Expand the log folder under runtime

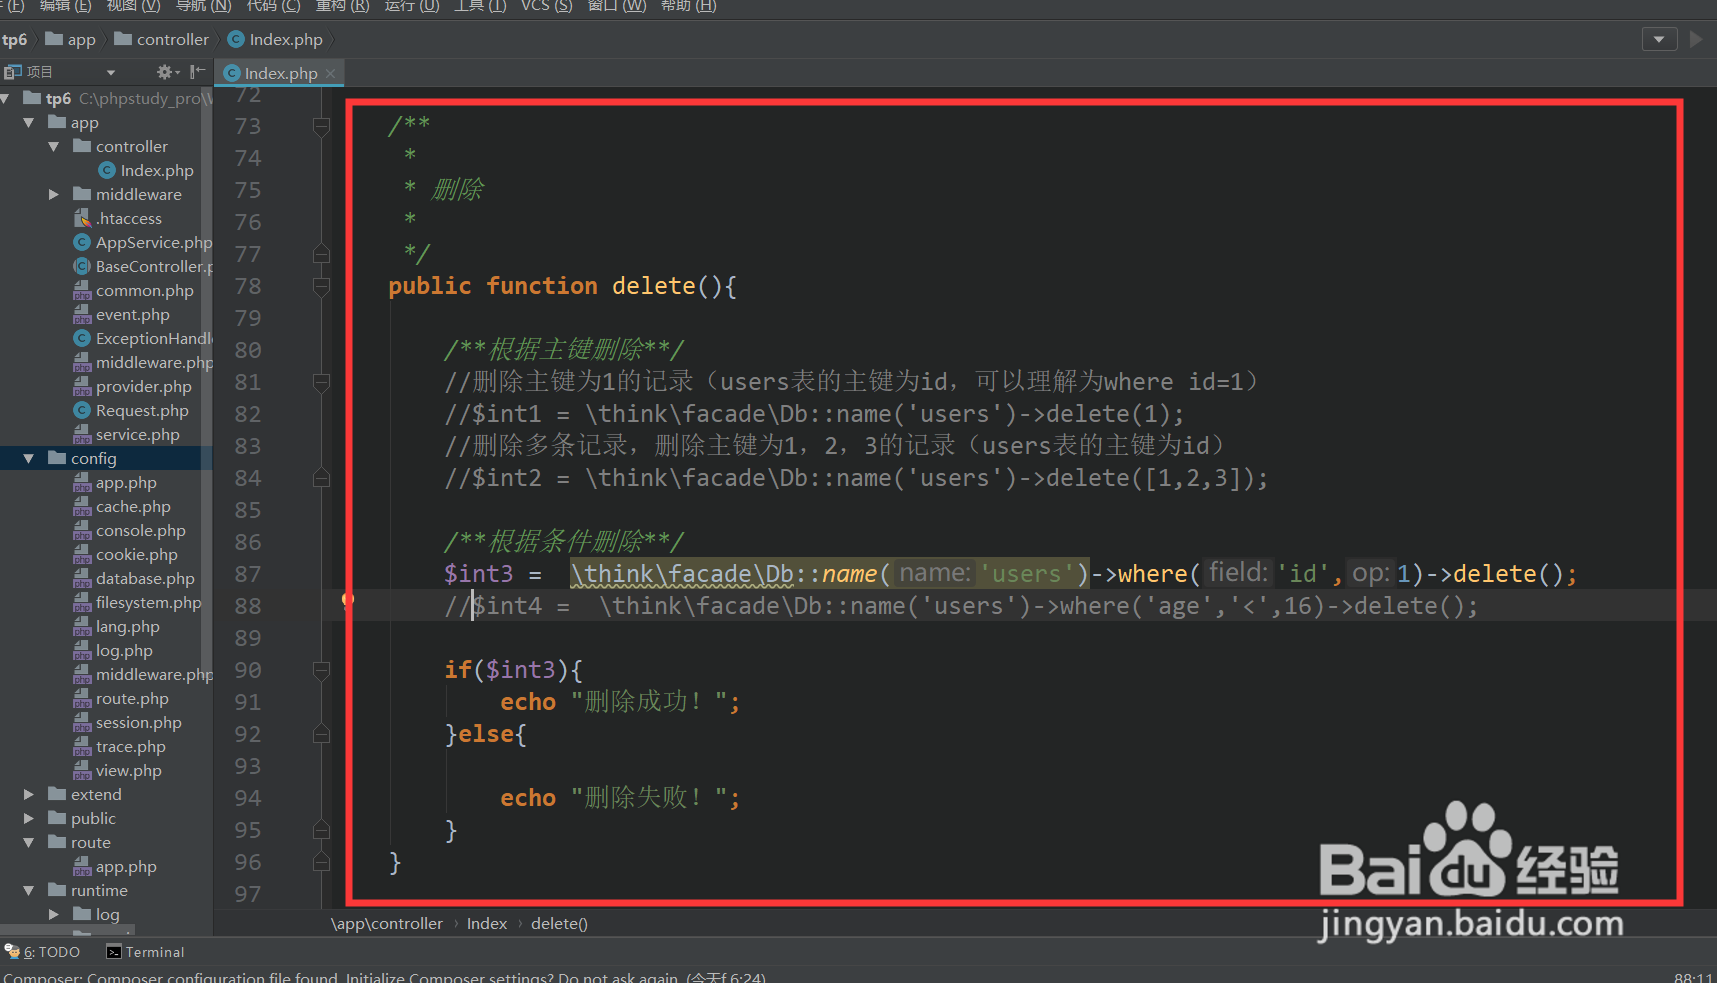[54, 914]
